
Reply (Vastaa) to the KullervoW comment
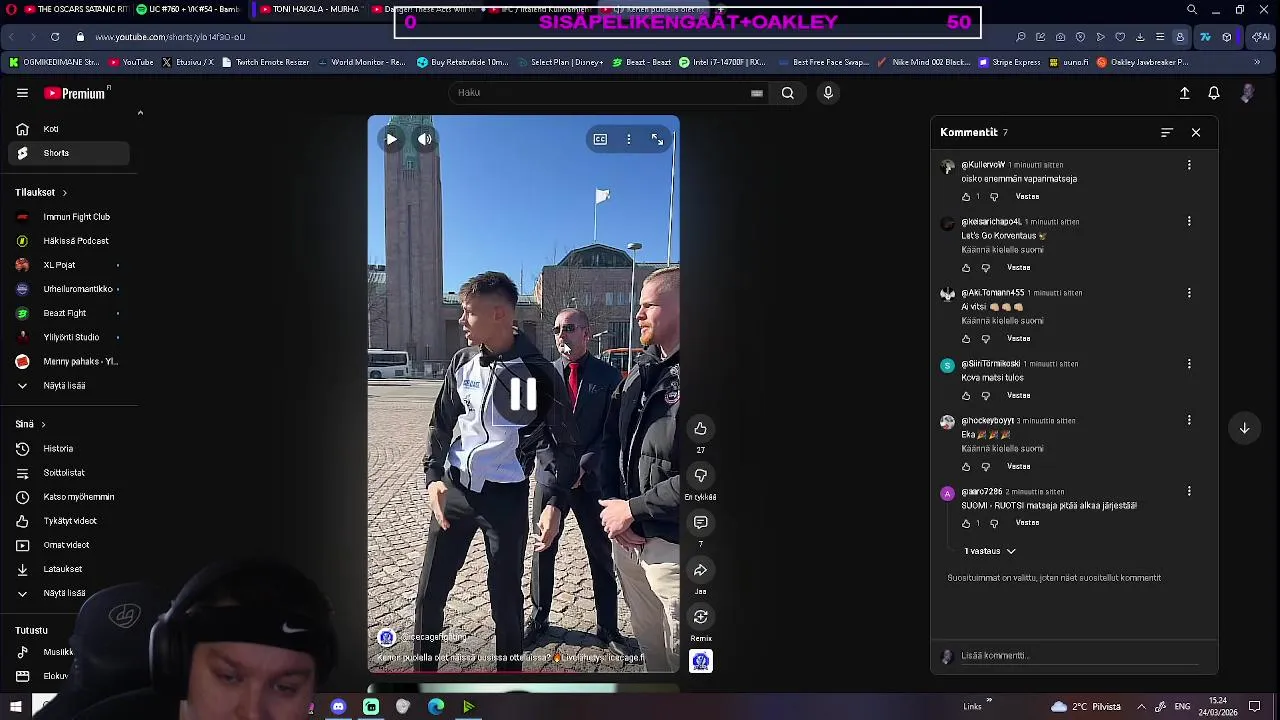tap(1027, 197)
